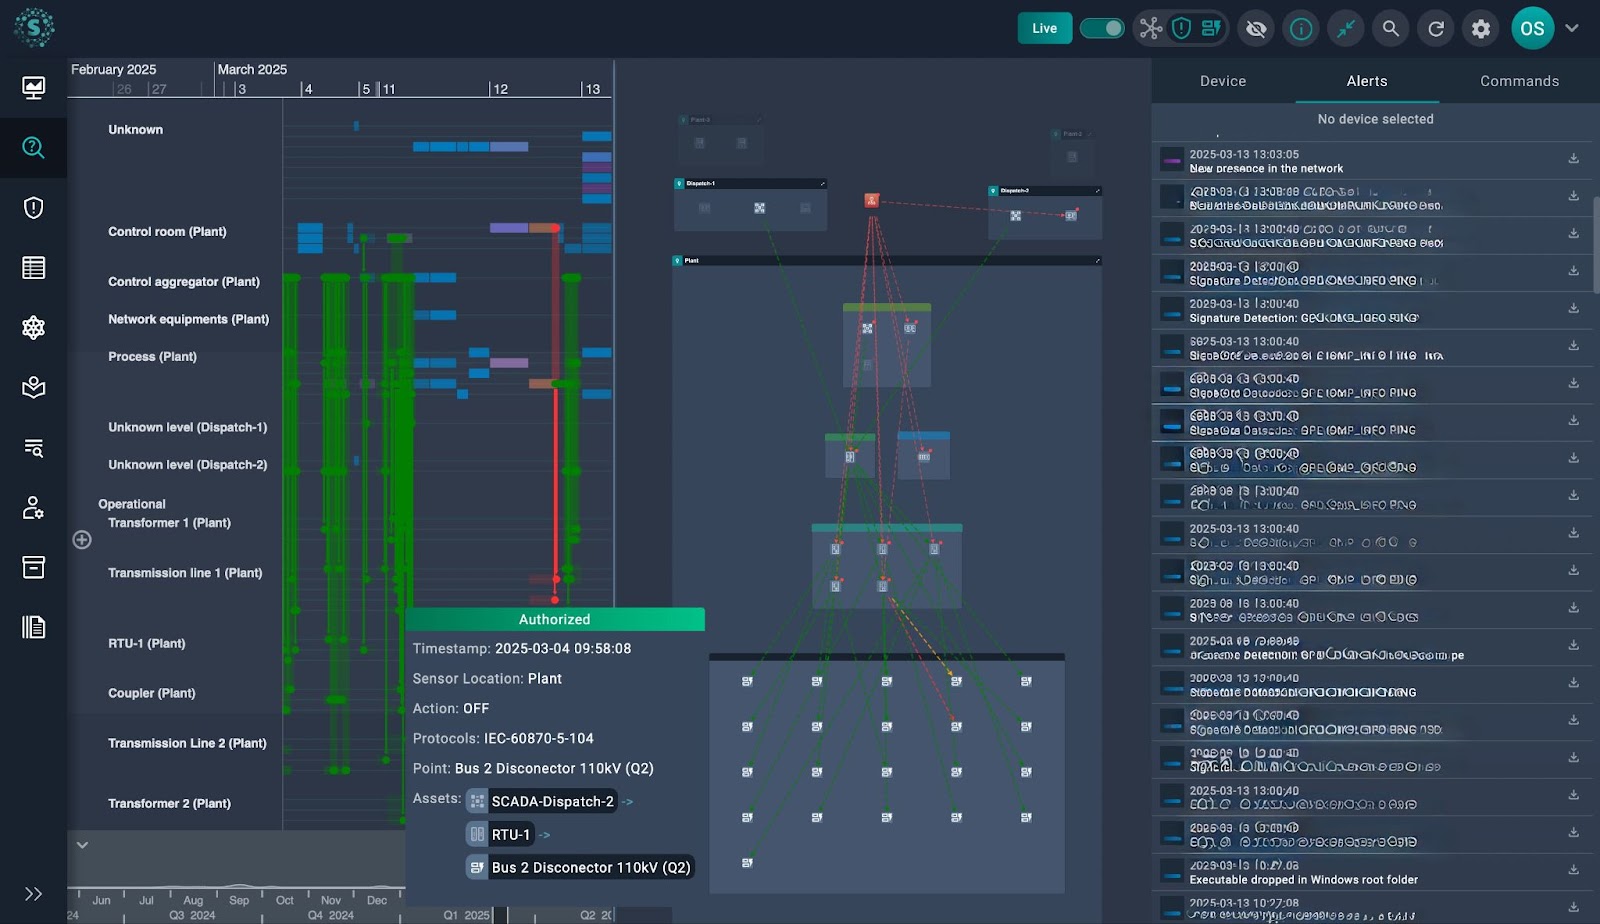The height and width of the screenshot is (924, 1600).
Task: Download the 'Executable dropped in Windows root folder' alert
Action: 1573,870
